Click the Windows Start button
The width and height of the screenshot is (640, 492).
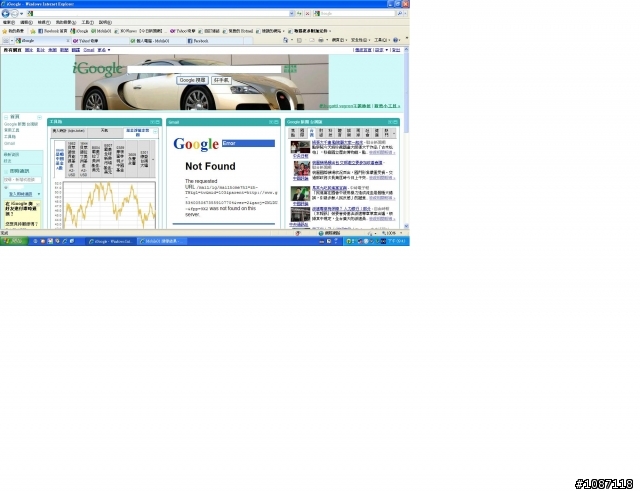(x=14, y=241)
